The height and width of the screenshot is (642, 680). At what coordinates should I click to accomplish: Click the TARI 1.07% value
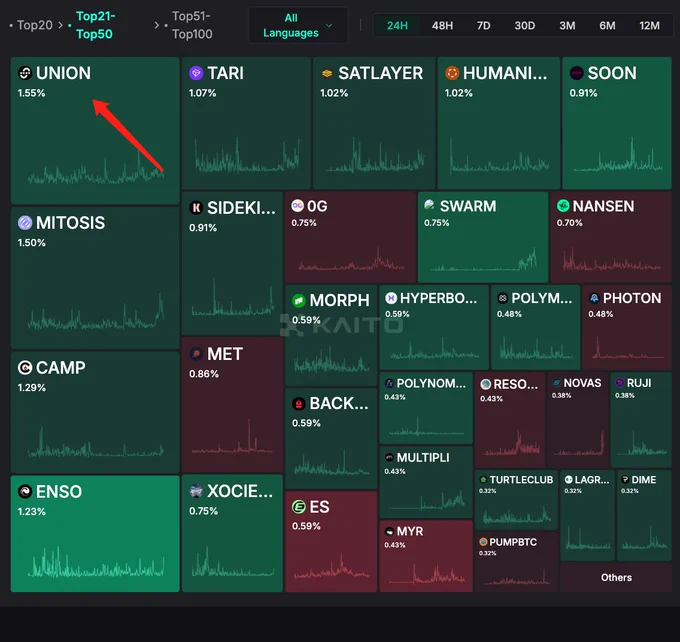coord(203,93)
